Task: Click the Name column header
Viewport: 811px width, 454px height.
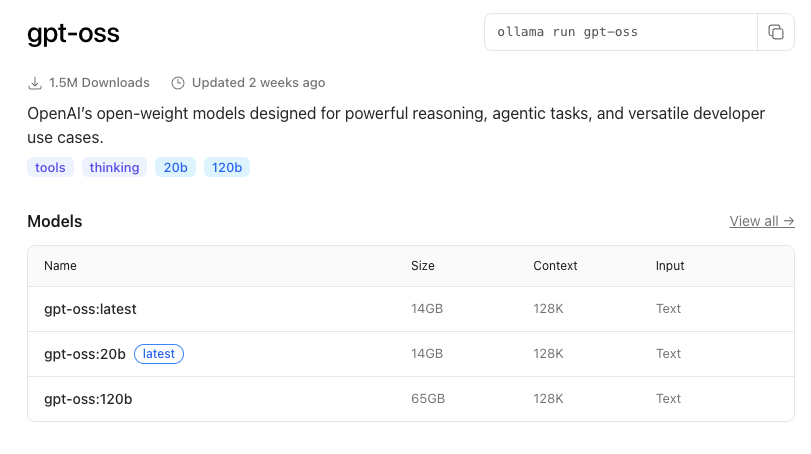Action: (60, 266)
